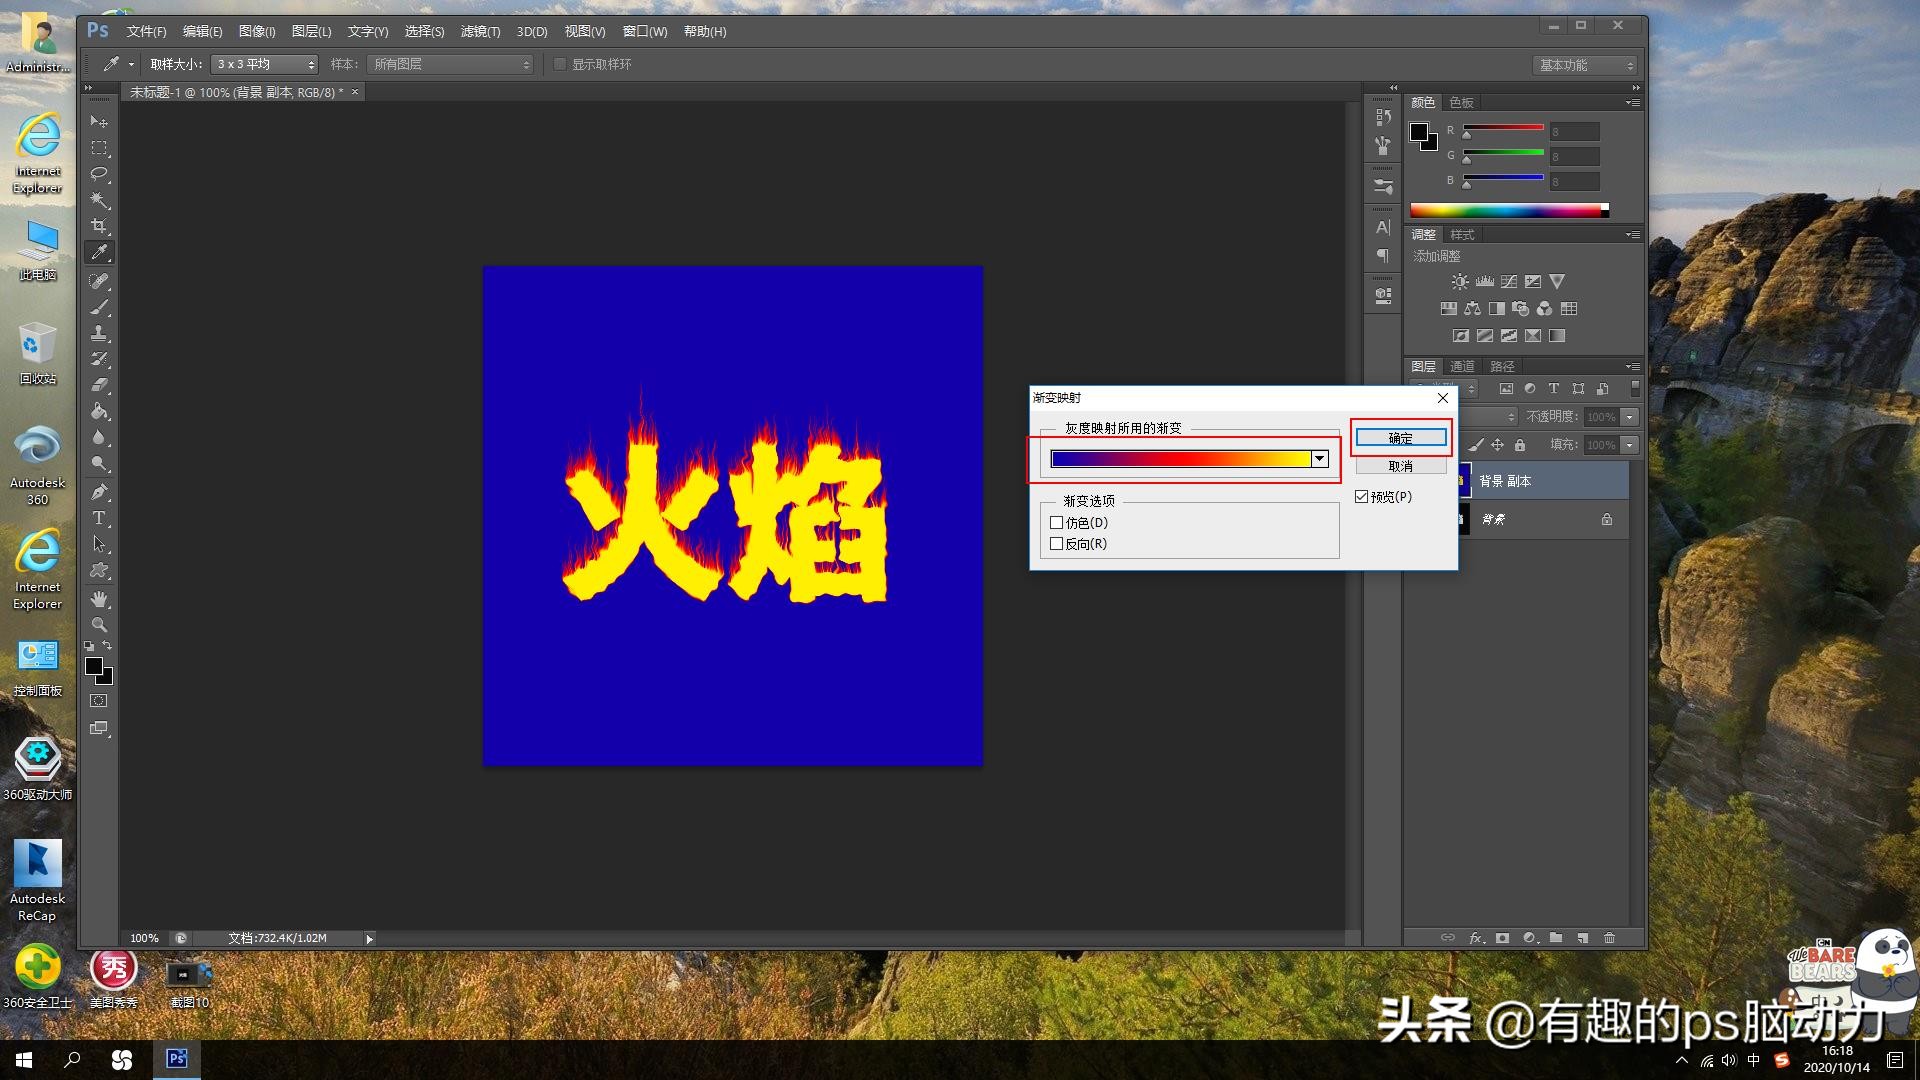Select the Zoom tool
Viewport: 1920px width, 1080px height.
(x=99, y=624)
